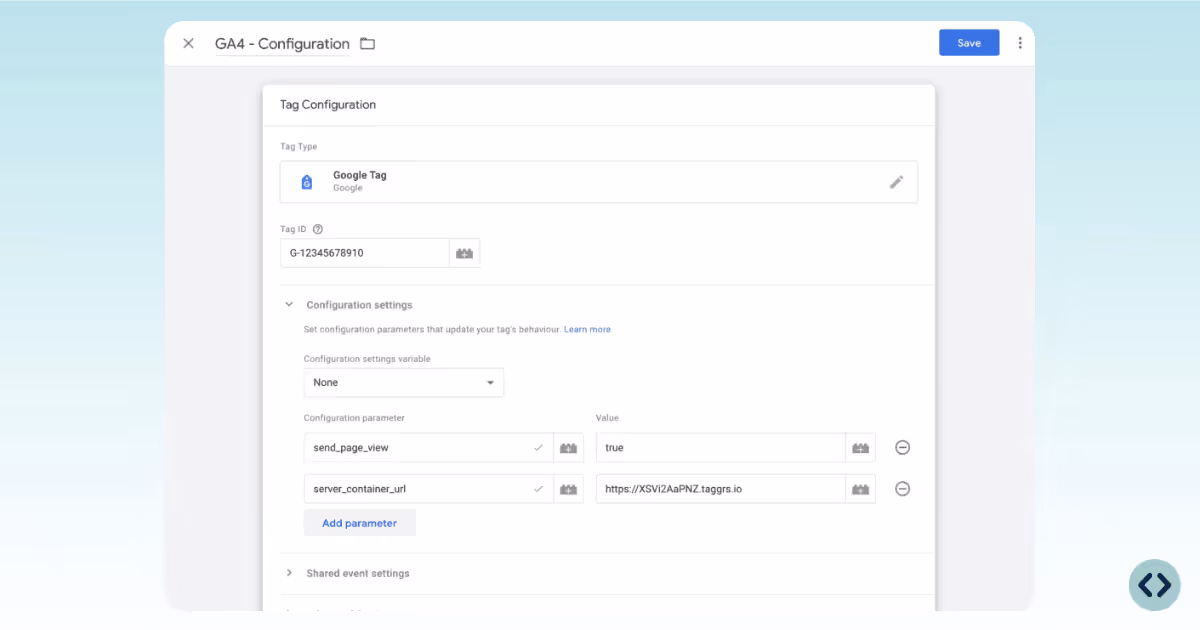Remove the send_page_view parameter row
The width and height of the screenshot is (1200, 630).
tap(902, 448)
